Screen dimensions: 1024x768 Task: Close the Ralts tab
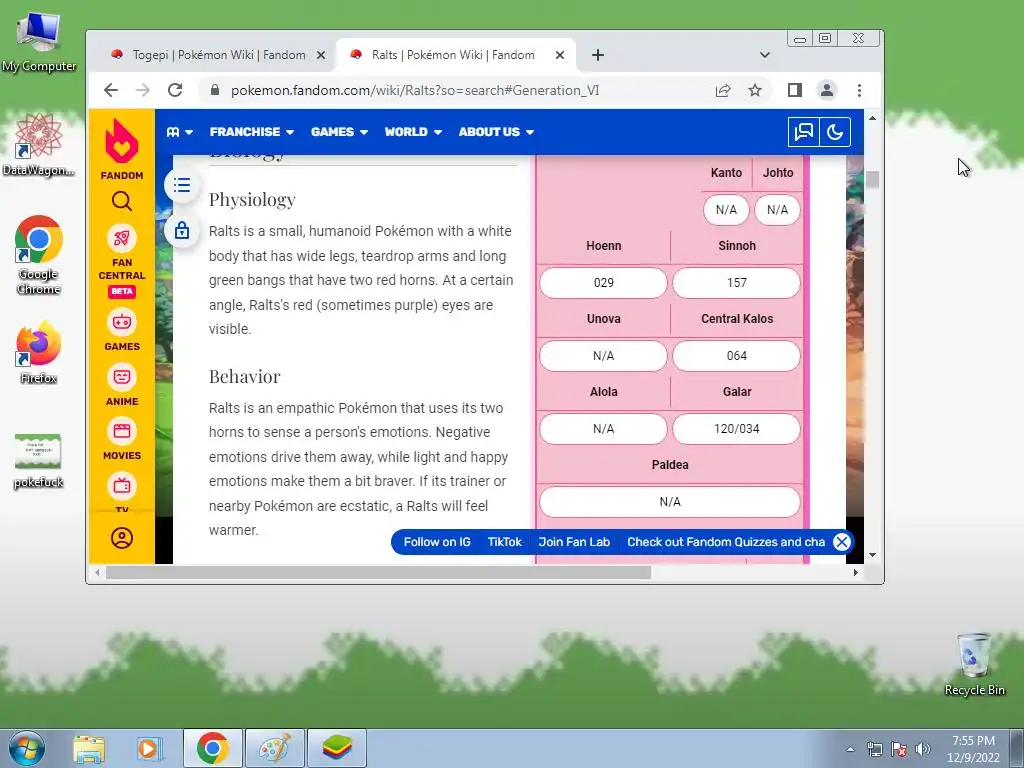click(560, 56)
